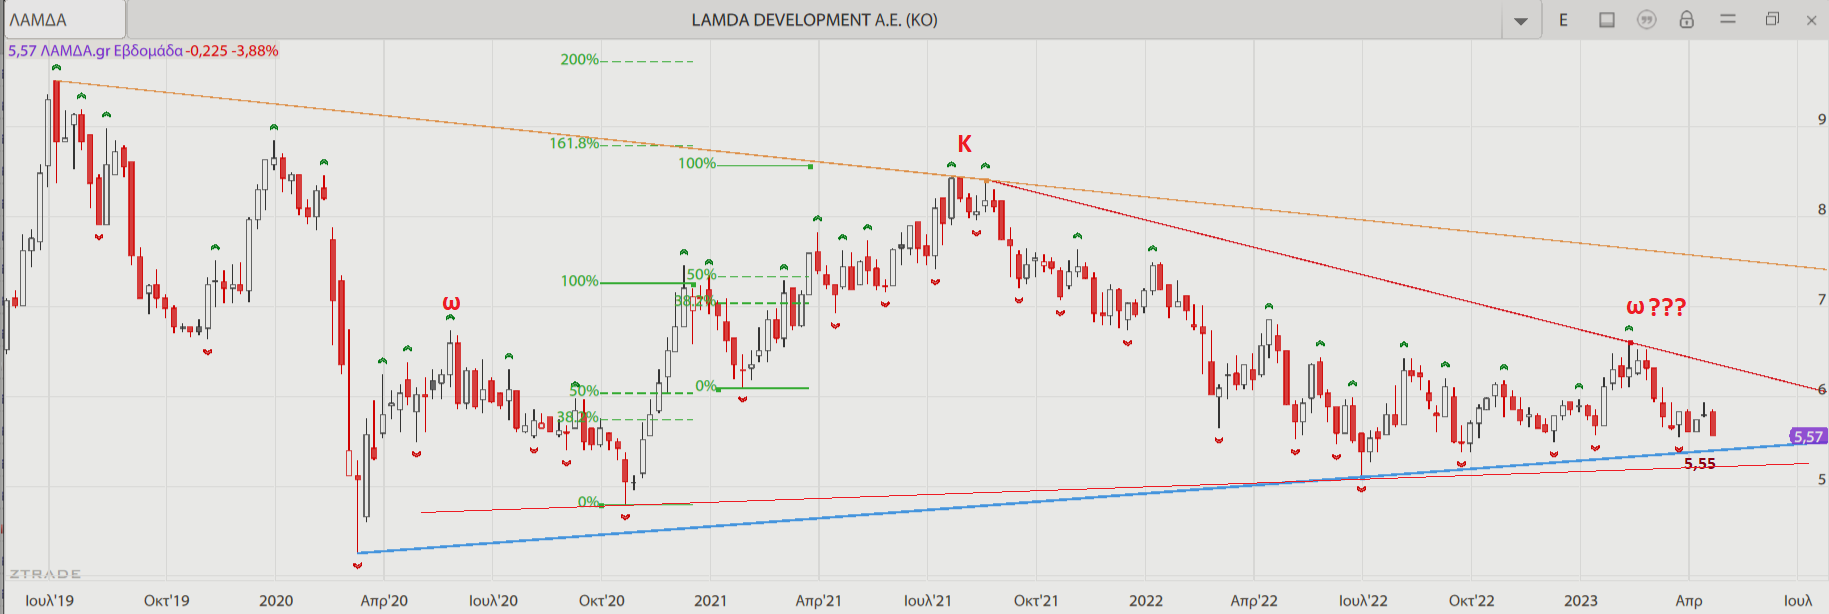The height and width of the screenshot is (614, 1829).
Task: Expand the symbol list dropdown arrow
Action: pos(1521,21)
